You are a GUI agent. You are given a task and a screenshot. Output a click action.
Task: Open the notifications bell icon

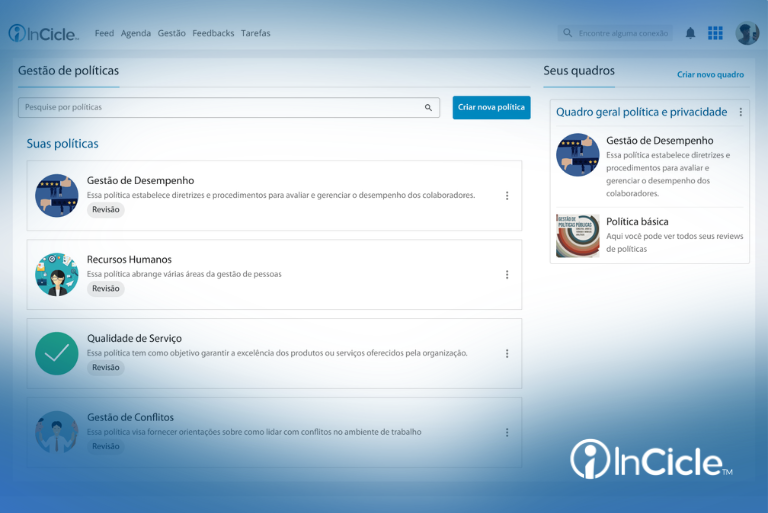click(x=690, y=33)
